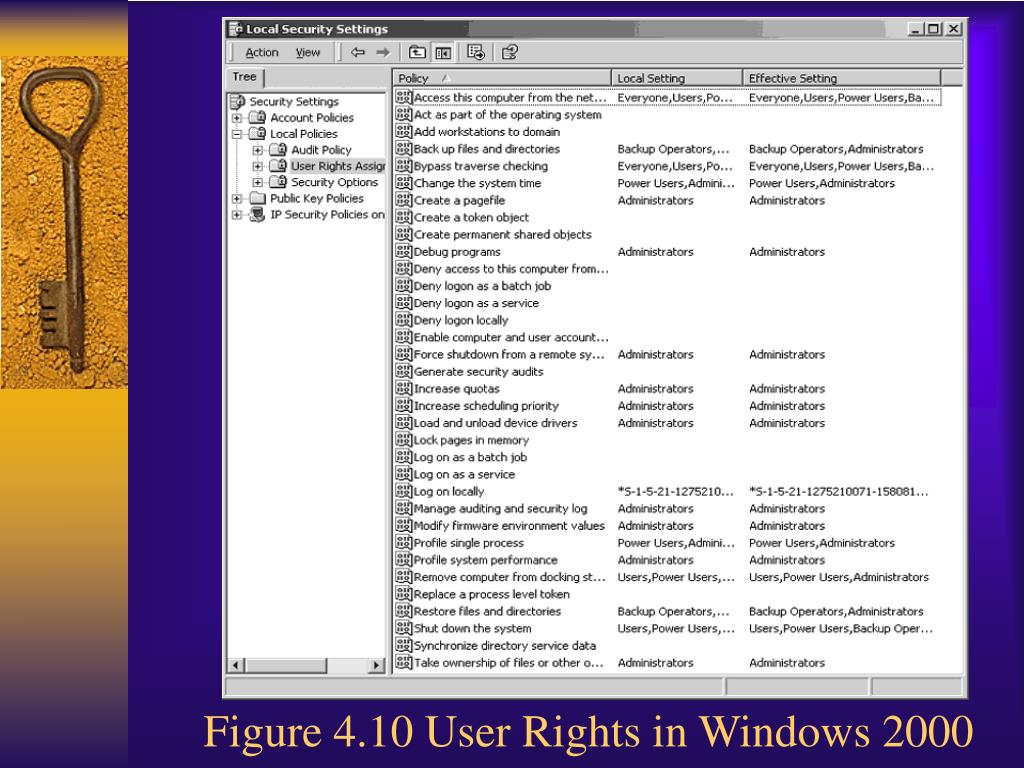Click the IP Security Policies computer icon

(x=258, y=214)
